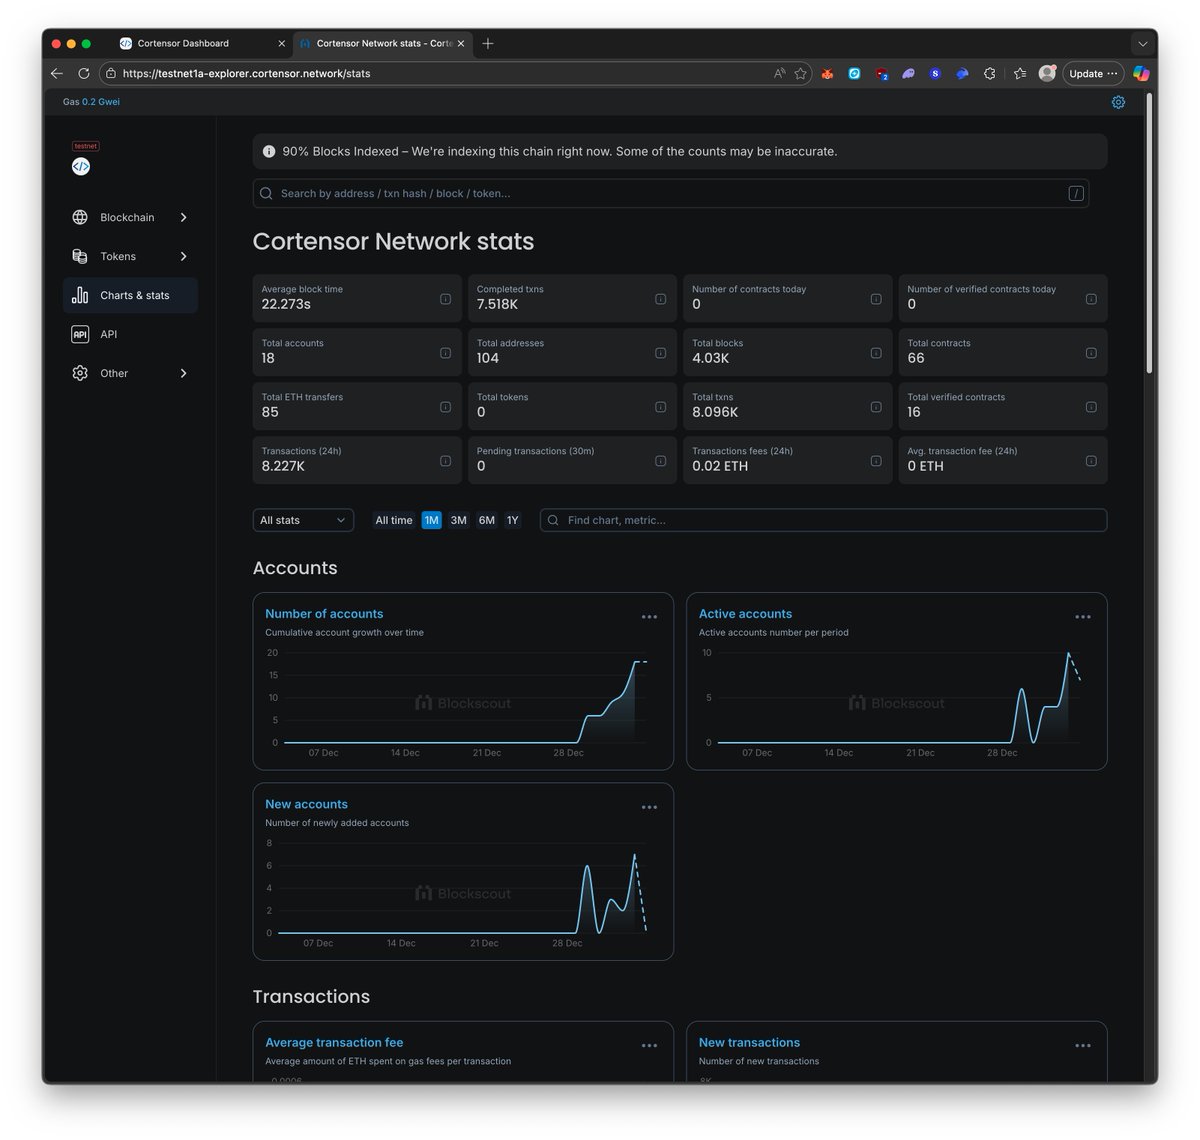Show info for Total tokens
The width and height of the screenshot is (1200, 1140).
click(660, 407)
